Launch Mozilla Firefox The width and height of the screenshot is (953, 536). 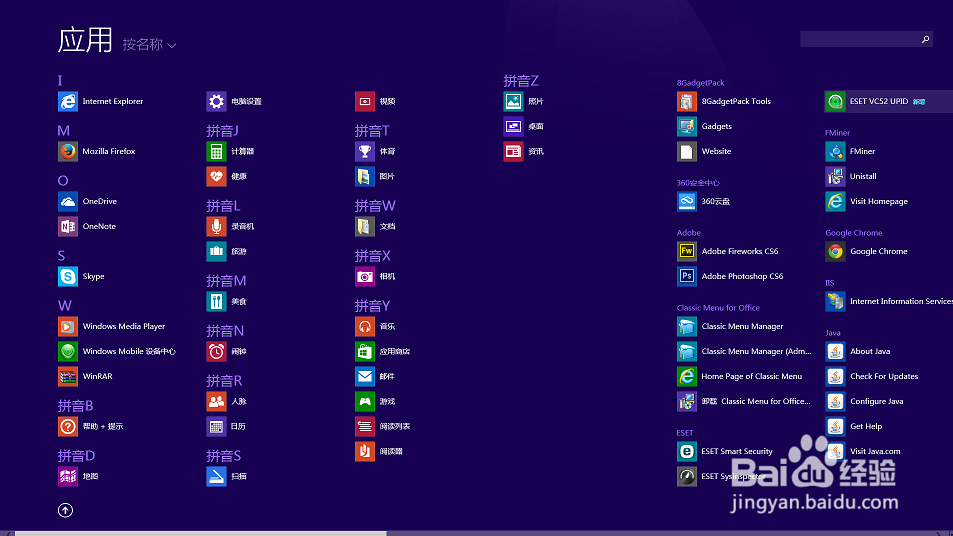click(97, 151)
